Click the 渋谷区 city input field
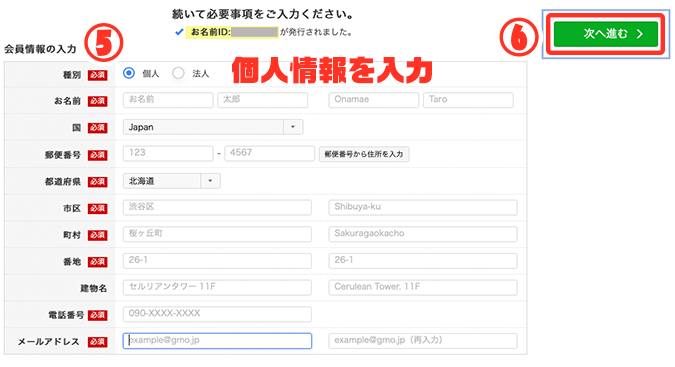675x367 pixels. point(217,207)
